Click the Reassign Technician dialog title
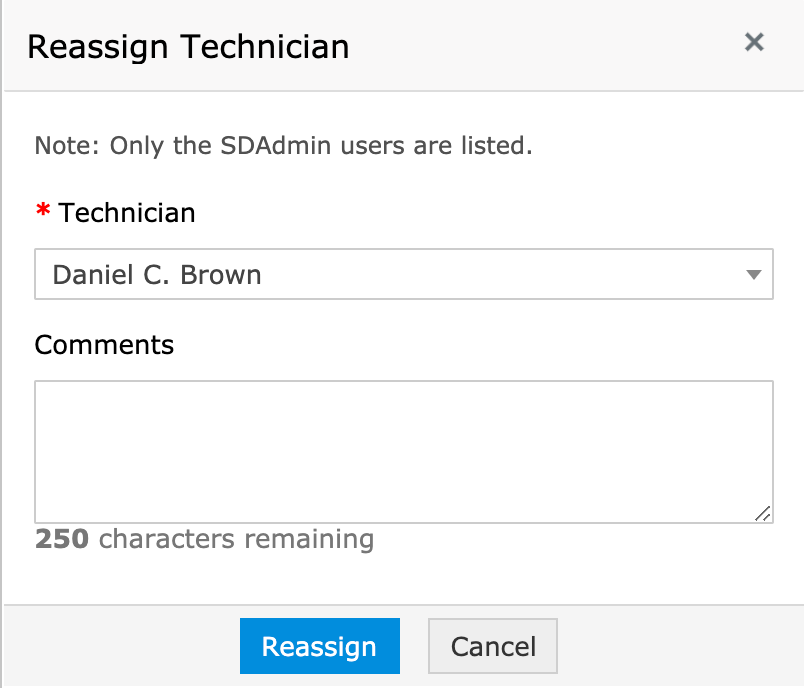The width and height of the screenshot is (806, 688). 188,46
